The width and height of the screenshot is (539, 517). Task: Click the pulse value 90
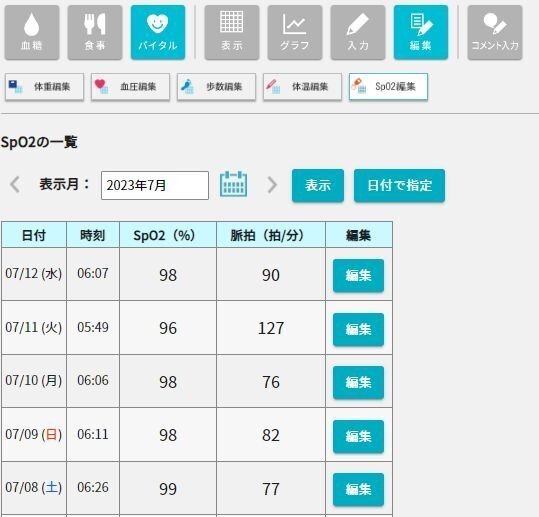[271, 275]
